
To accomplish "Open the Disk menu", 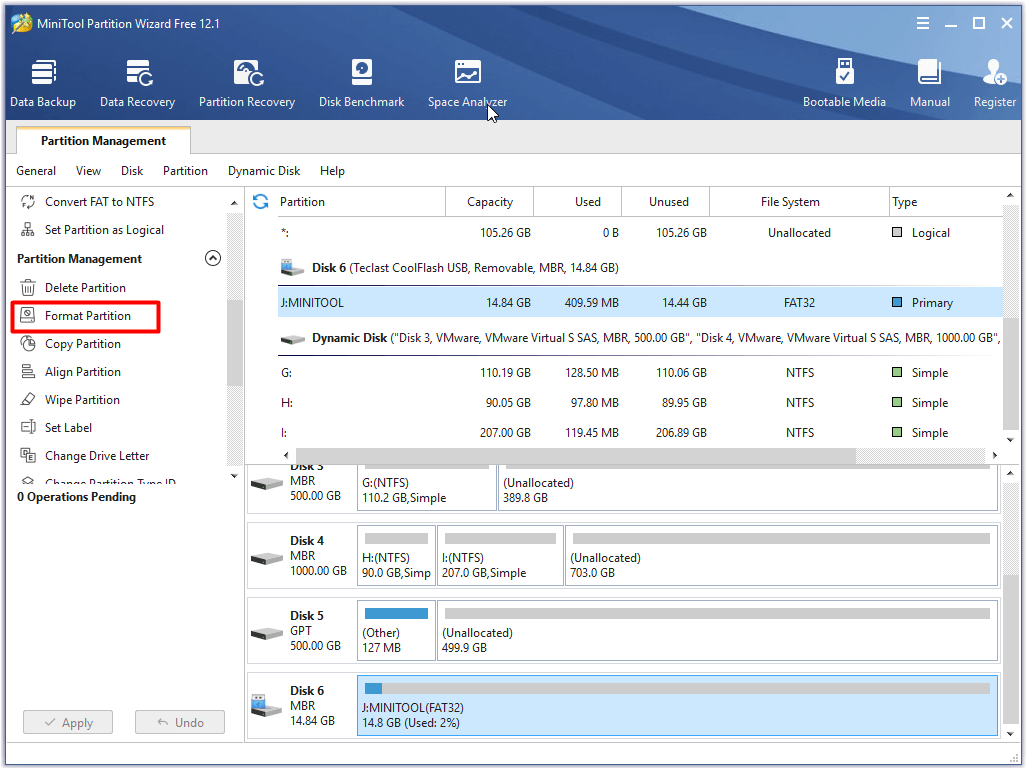I will (x=132, y=171).
